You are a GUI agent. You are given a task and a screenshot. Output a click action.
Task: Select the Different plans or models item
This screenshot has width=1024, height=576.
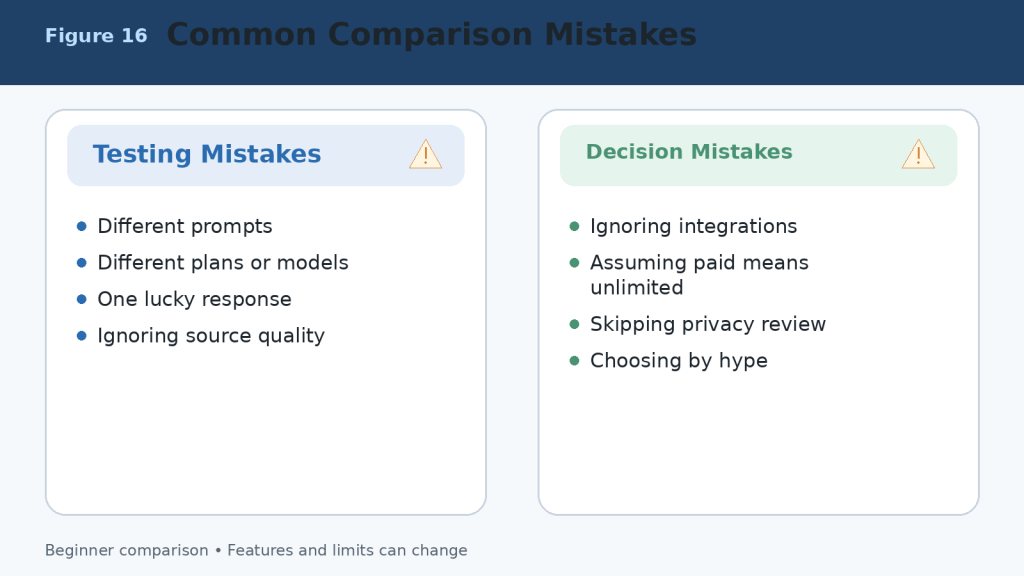click(223, 263)
